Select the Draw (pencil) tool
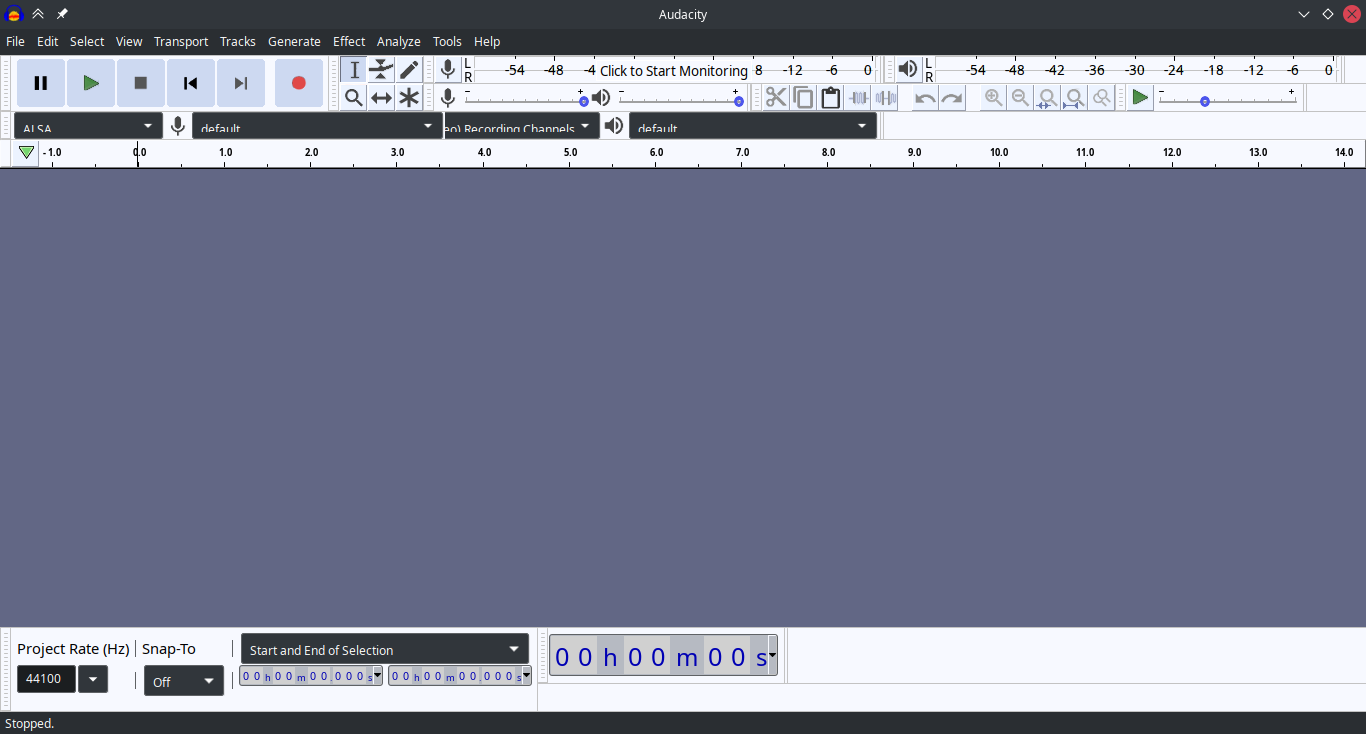Screen dimensions: 1366x734 point(409,70)
